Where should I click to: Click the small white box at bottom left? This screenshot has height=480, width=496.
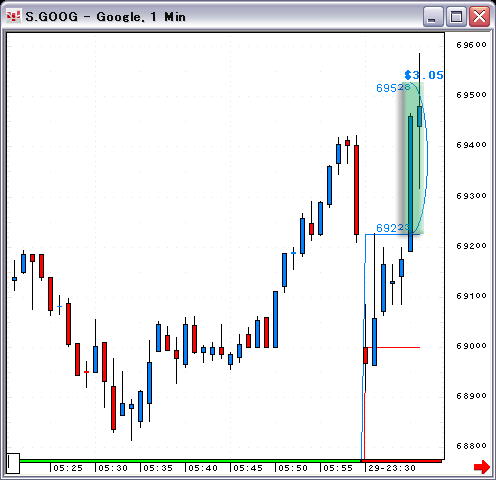coord(13,463)
